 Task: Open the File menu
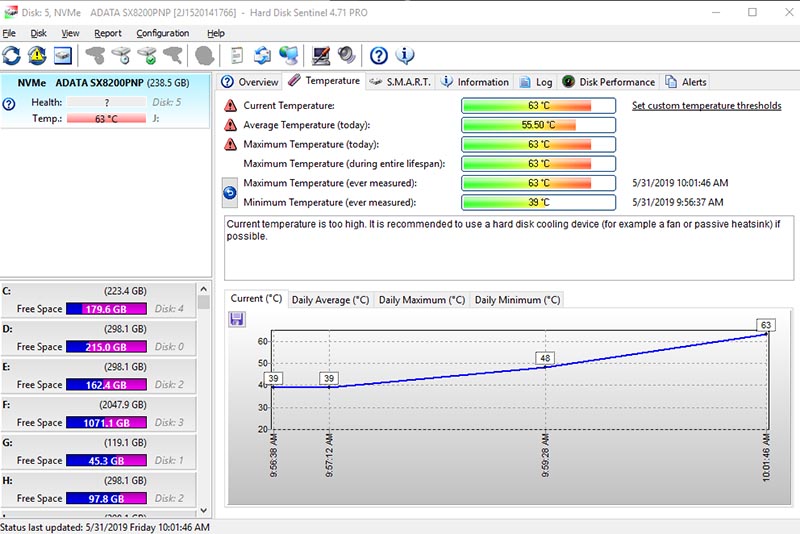click(9, 33)
